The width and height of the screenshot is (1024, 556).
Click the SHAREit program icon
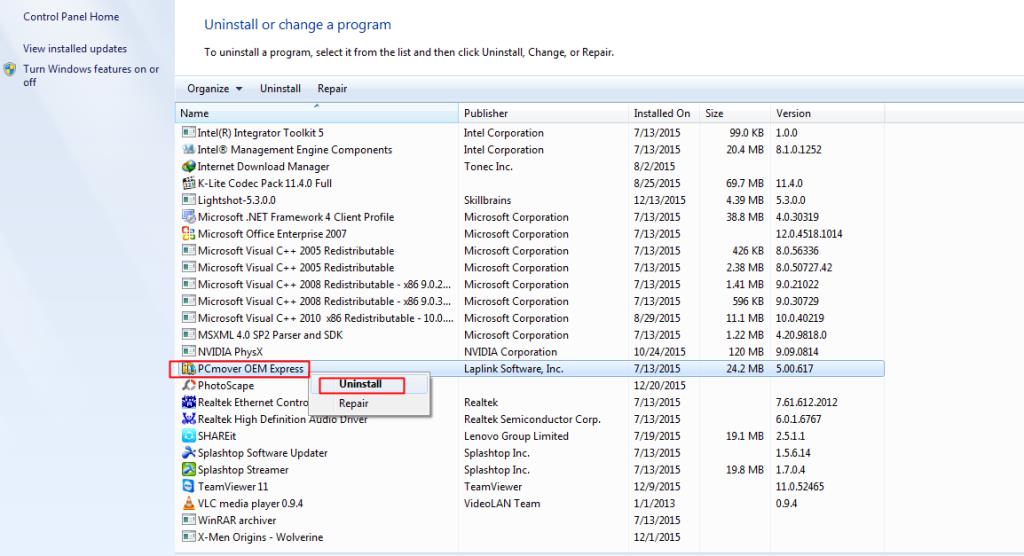pyautogui.click(x=189, y=436)
